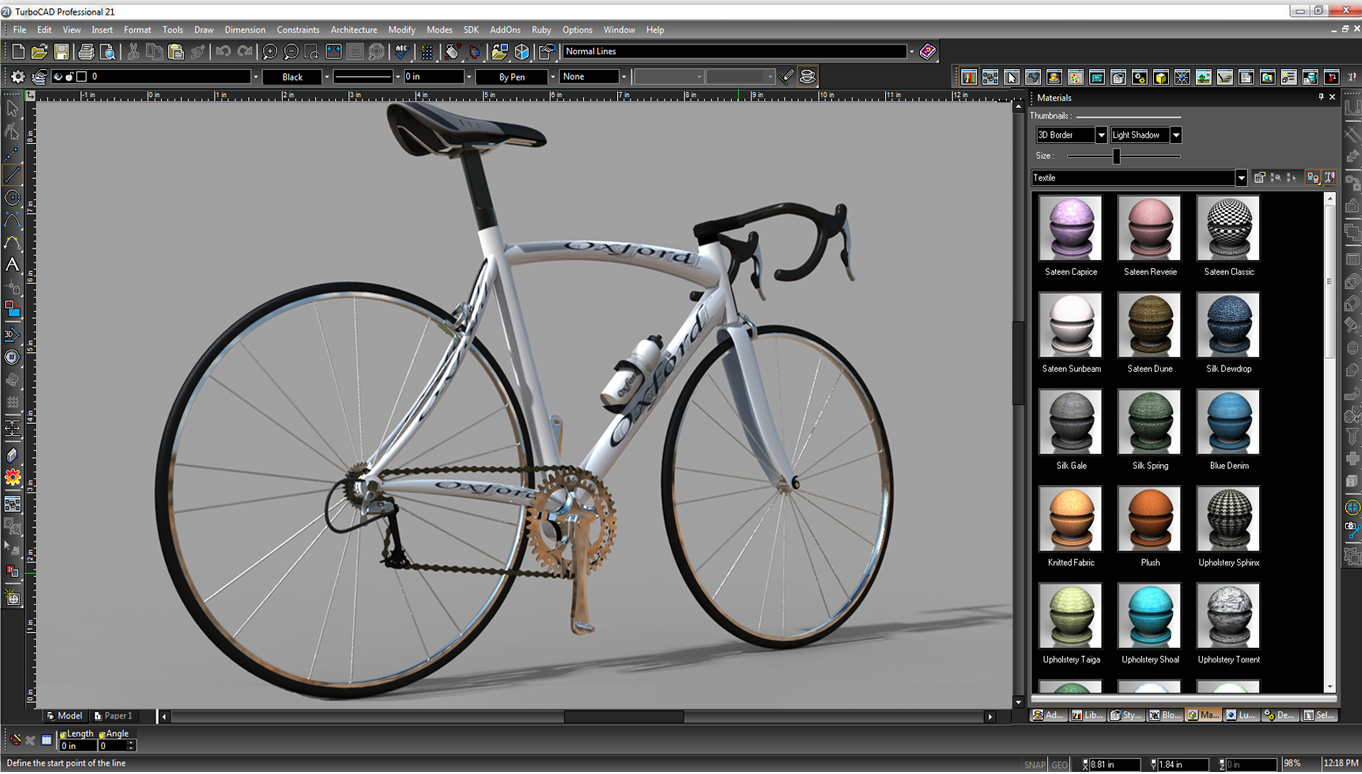The image size is (1362, 774).
Task: Click the Length input field
Action: coord(77,746)
